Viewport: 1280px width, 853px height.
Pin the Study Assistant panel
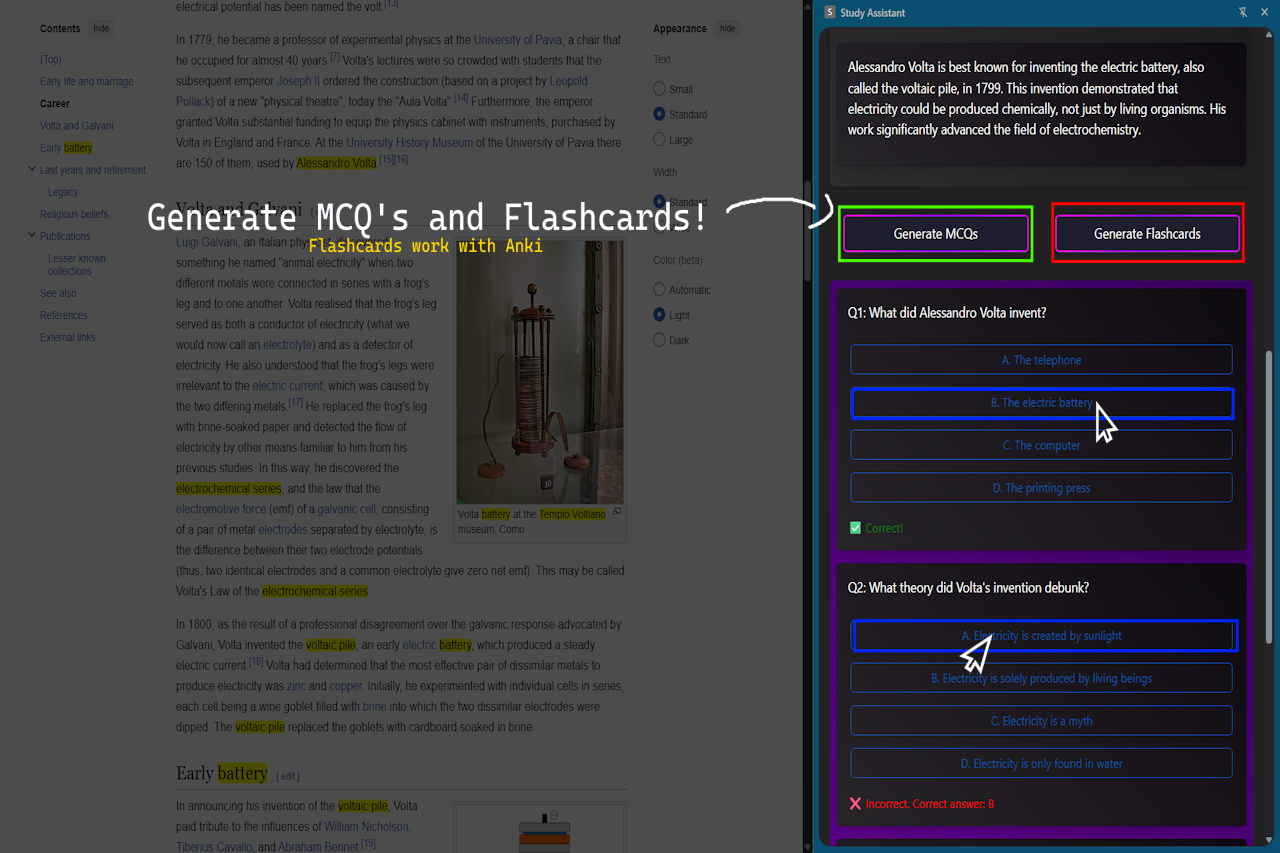click(1243, 13)
